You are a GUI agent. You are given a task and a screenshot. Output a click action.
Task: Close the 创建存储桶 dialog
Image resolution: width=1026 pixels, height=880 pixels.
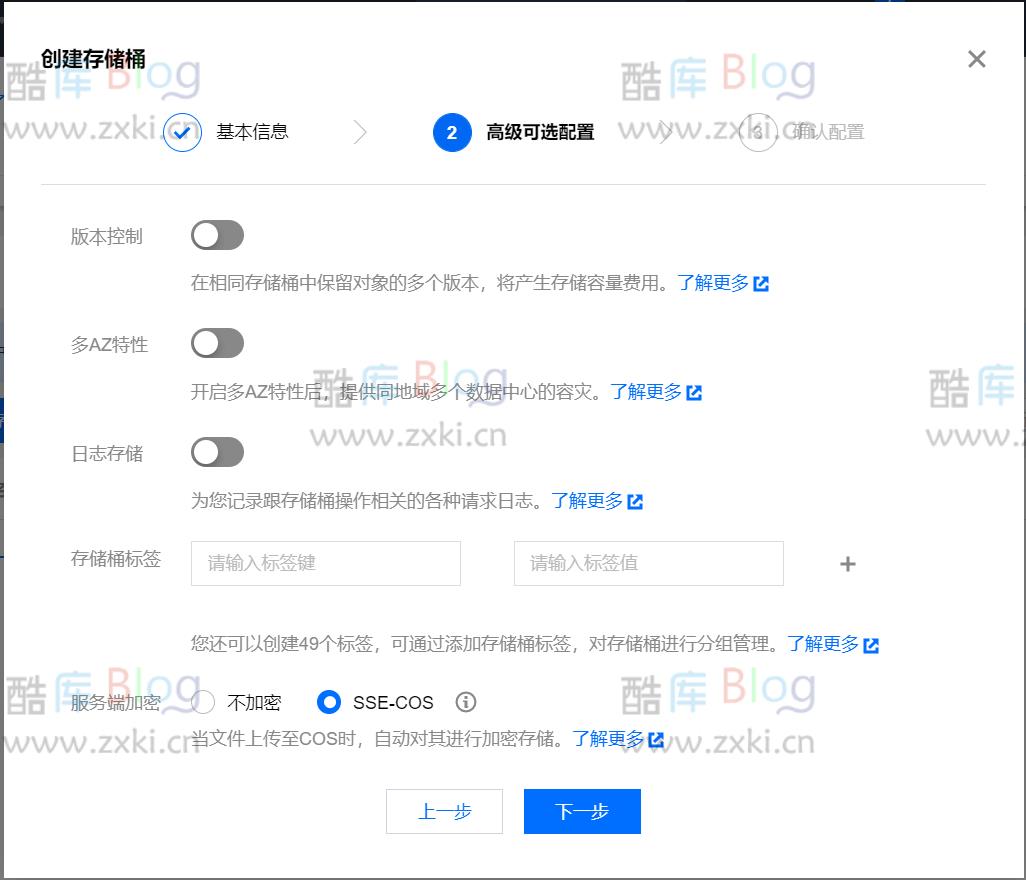[x=975, y=58]
